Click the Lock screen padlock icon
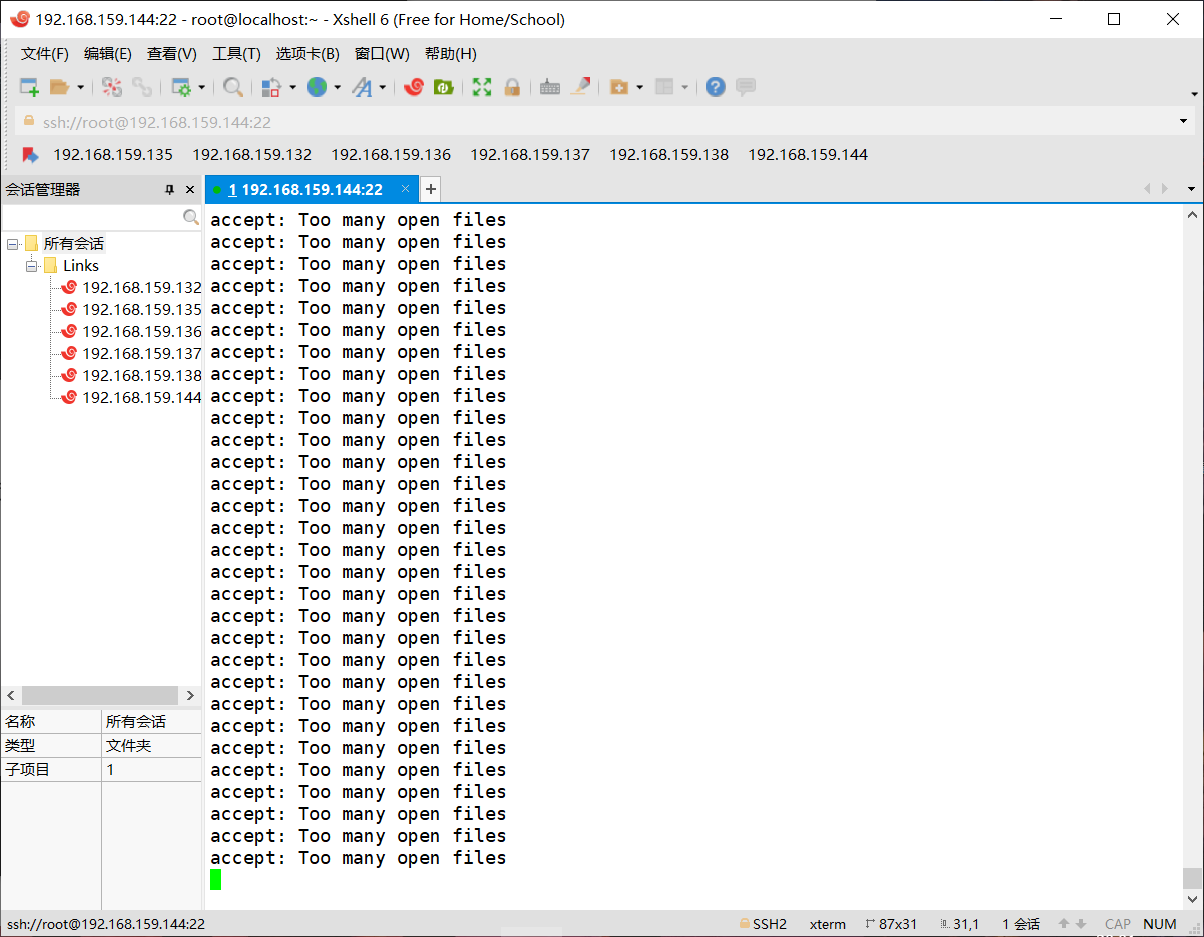 point(512,87)
